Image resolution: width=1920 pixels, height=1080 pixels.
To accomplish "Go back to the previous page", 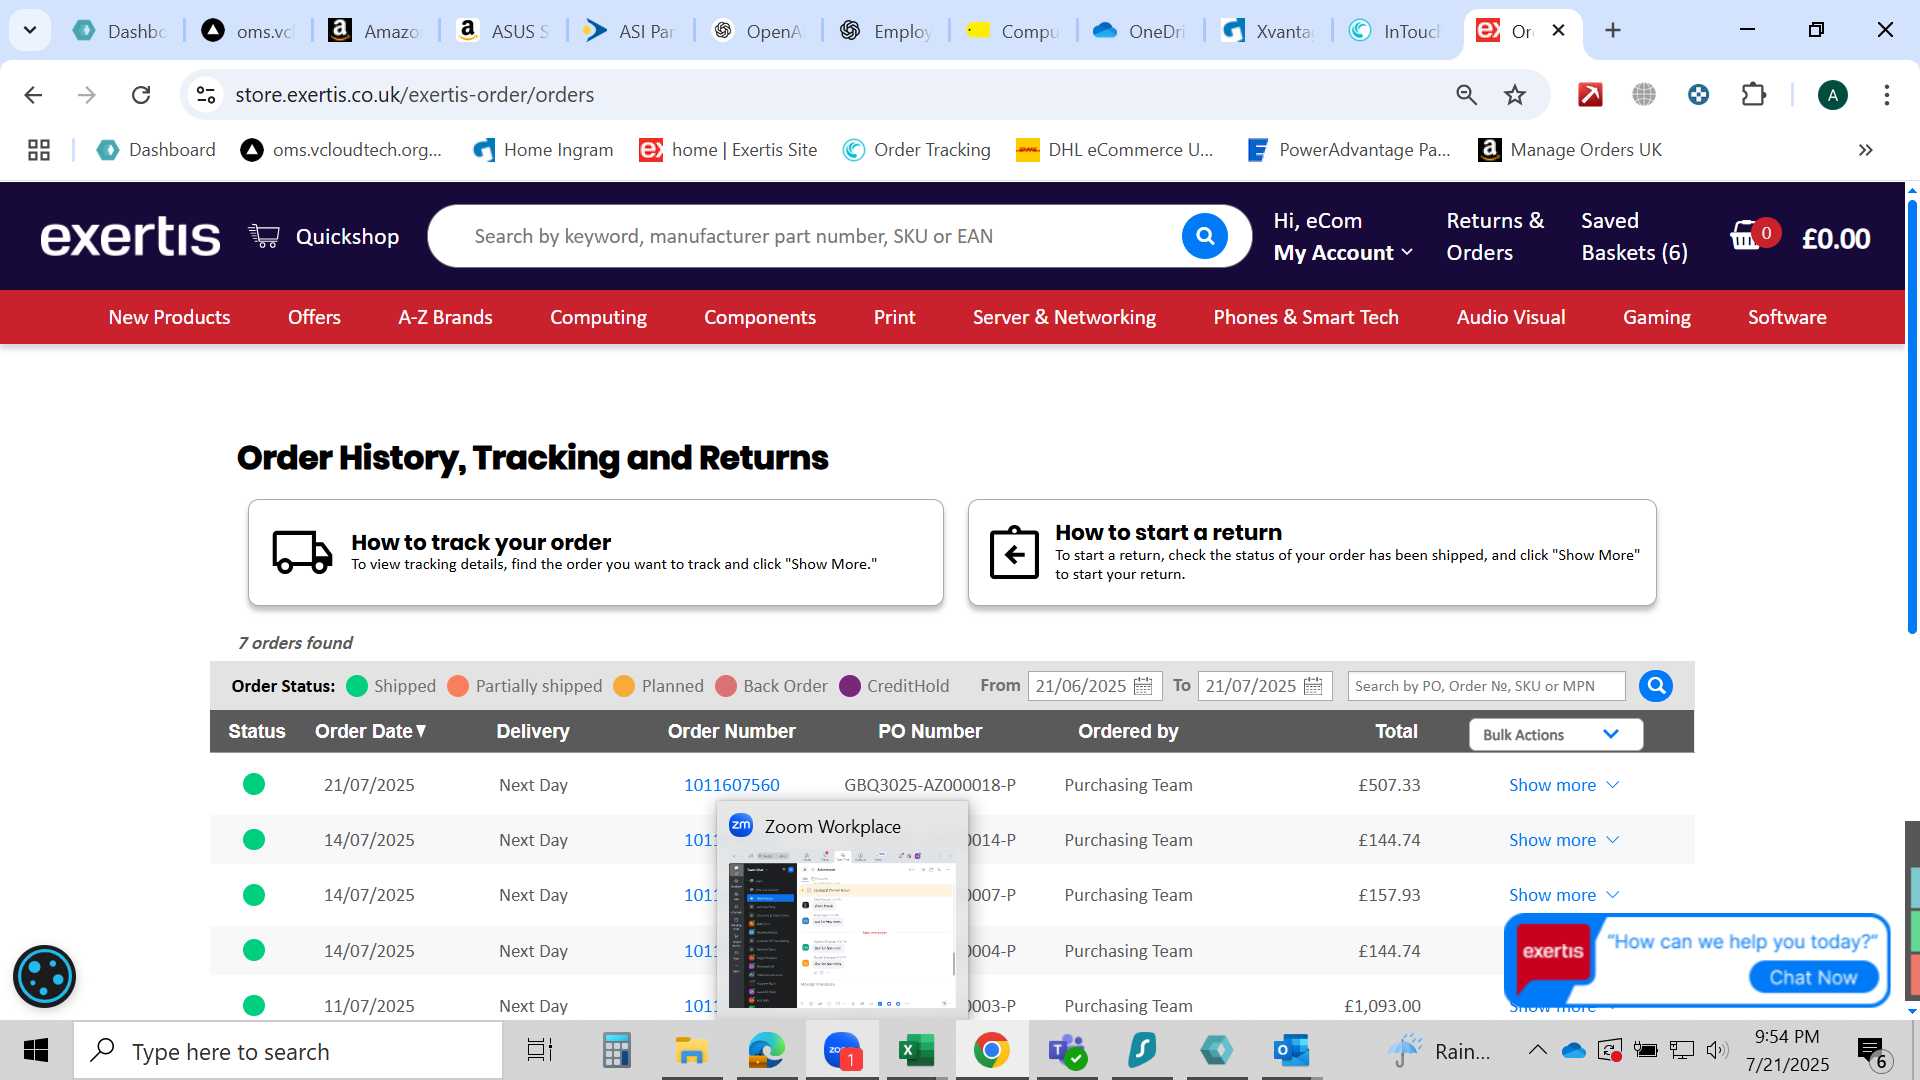I will [33, 95].
